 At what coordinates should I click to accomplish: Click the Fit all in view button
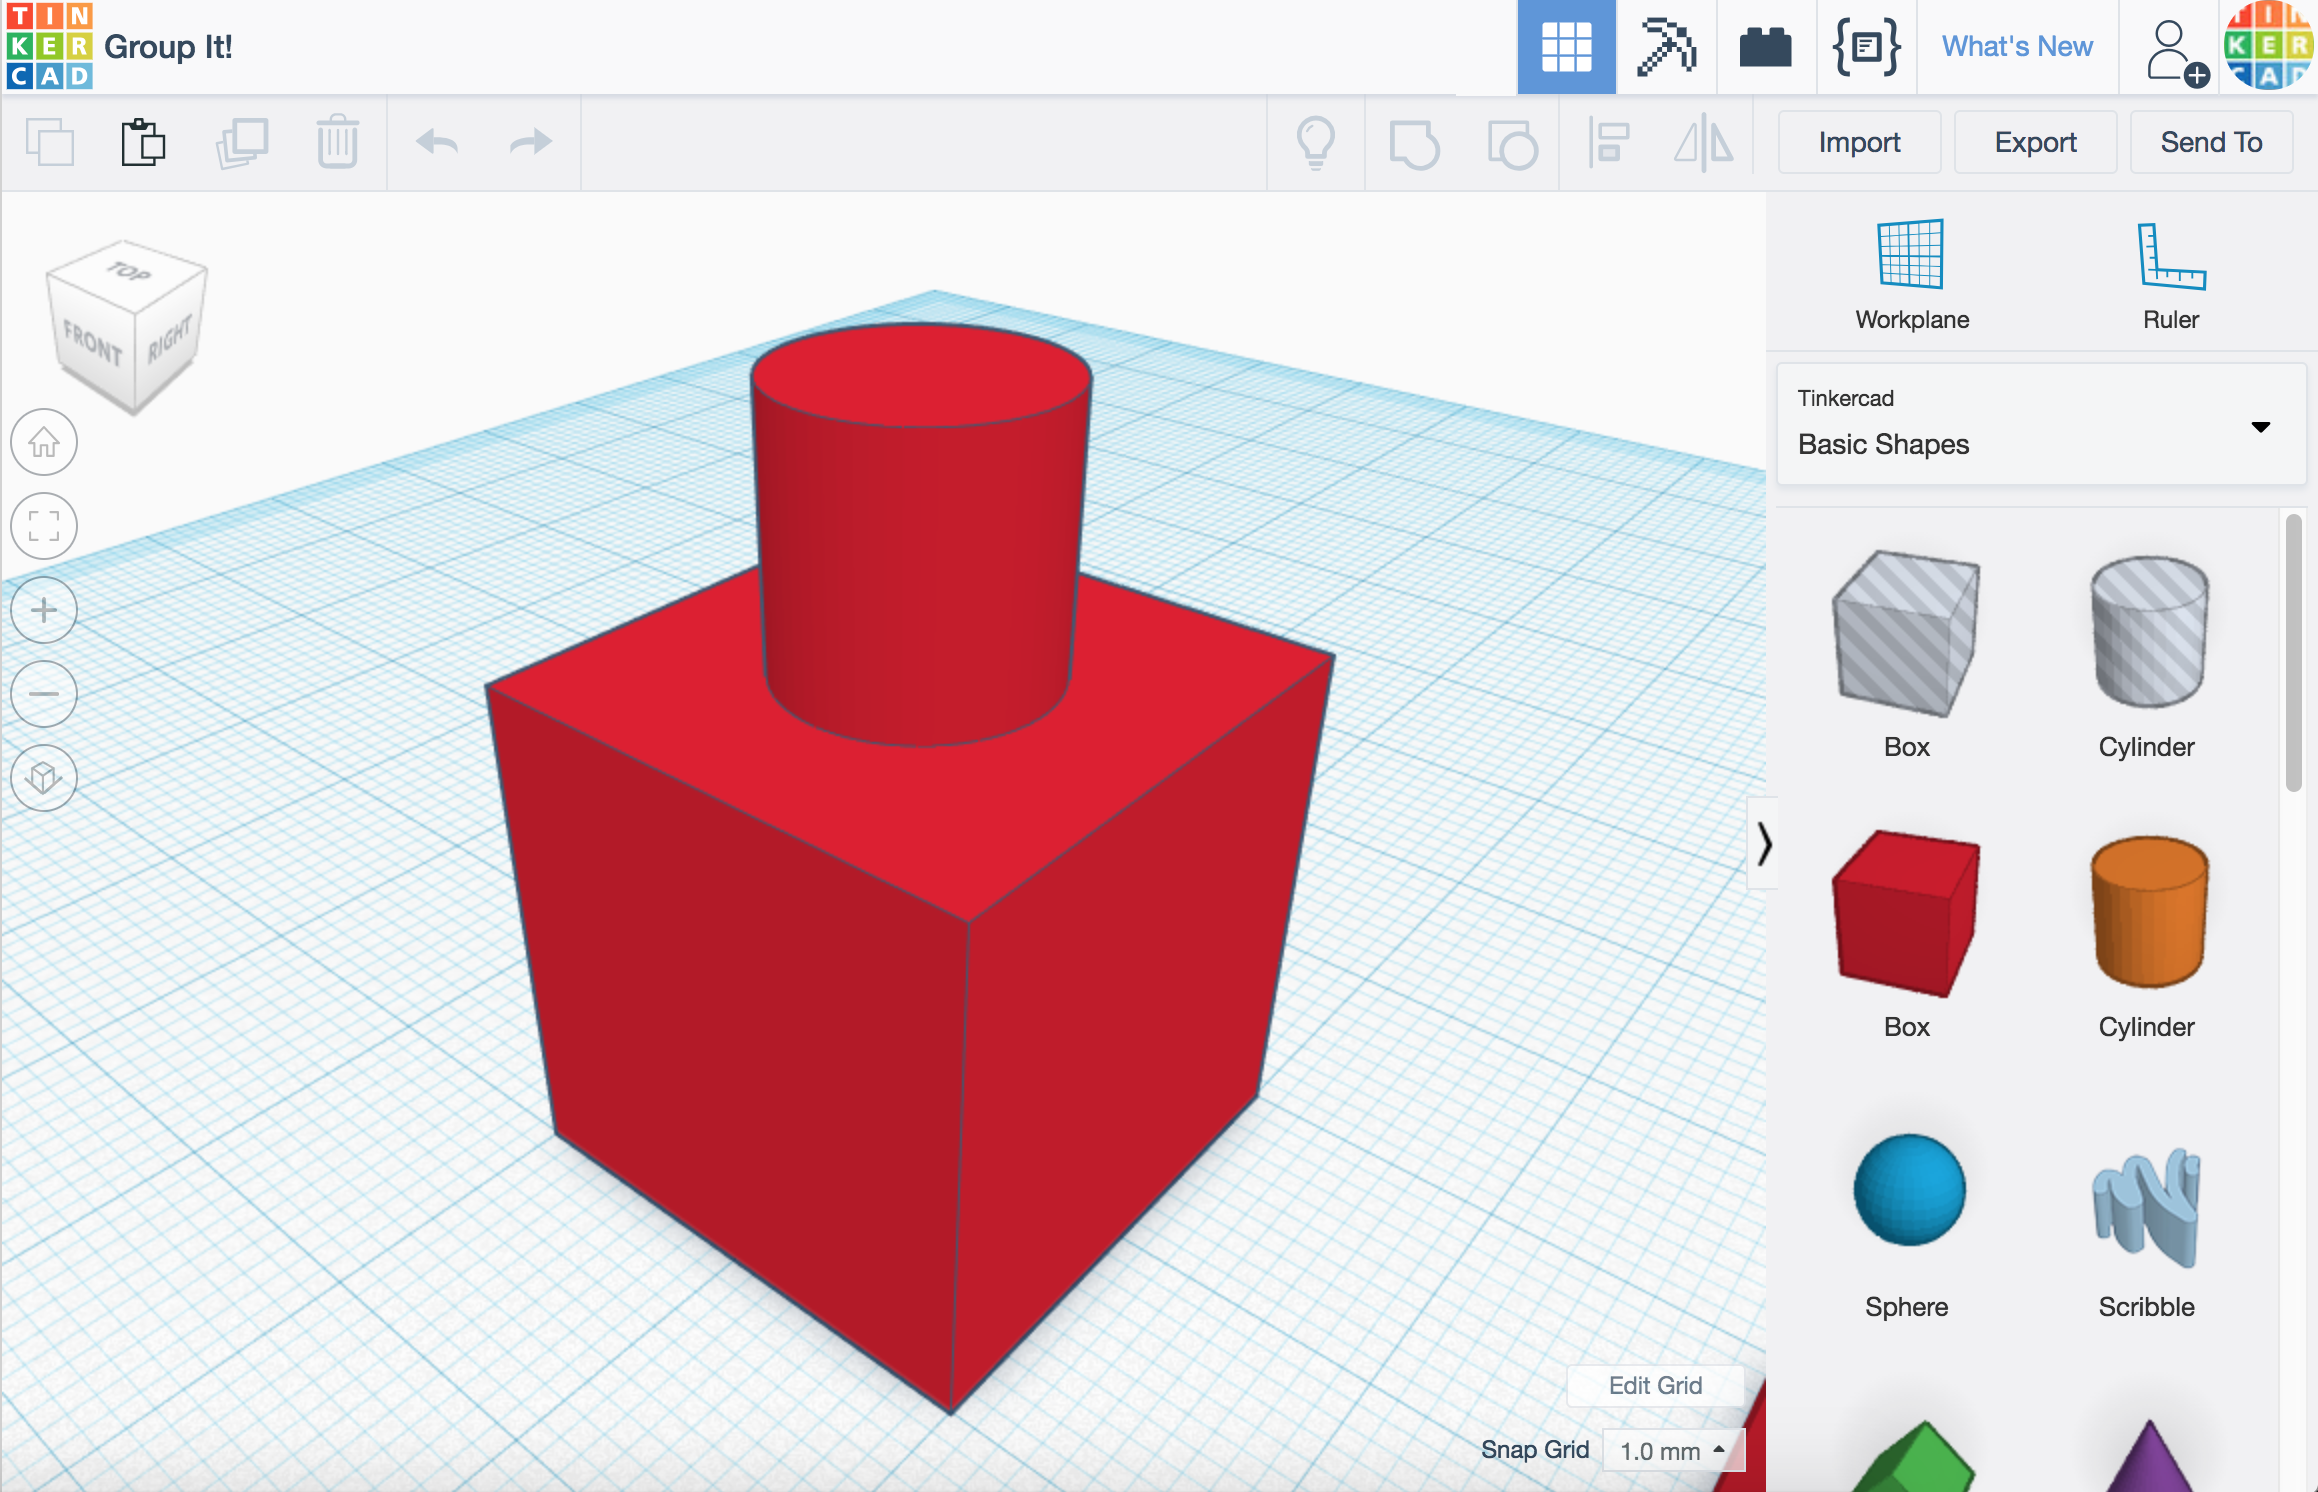point(44,526)
